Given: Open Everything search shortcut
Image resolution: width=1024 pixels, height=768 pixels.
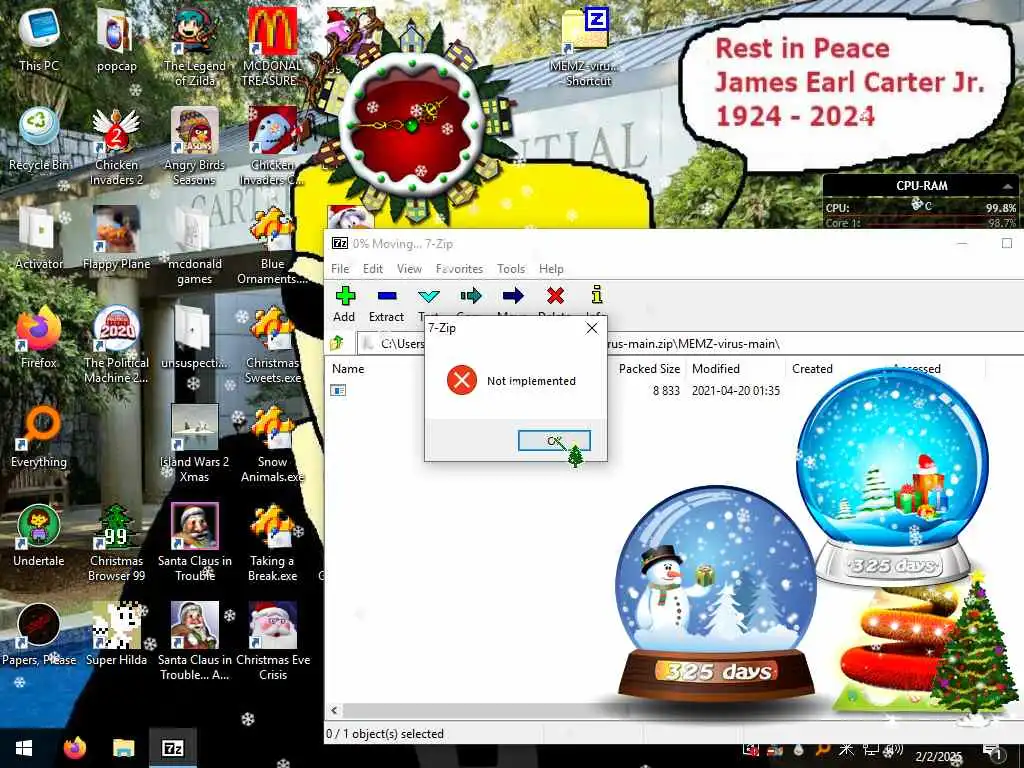Looking at the screenshot, I should pos(39,436).
